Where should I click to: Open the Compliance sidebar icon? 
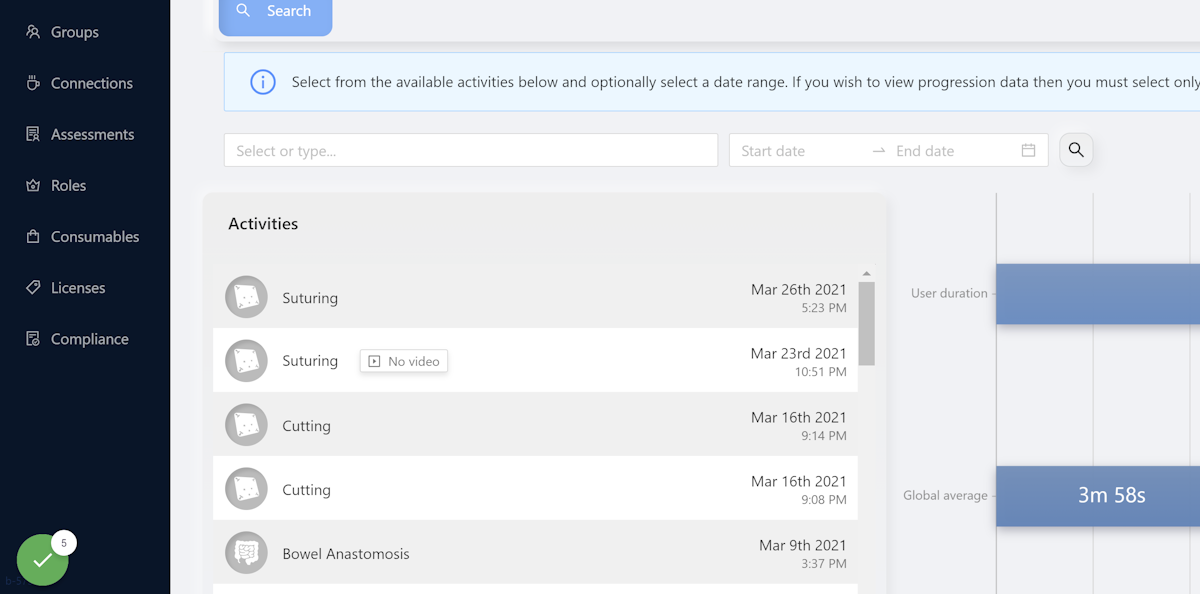(x=33, y=338)
